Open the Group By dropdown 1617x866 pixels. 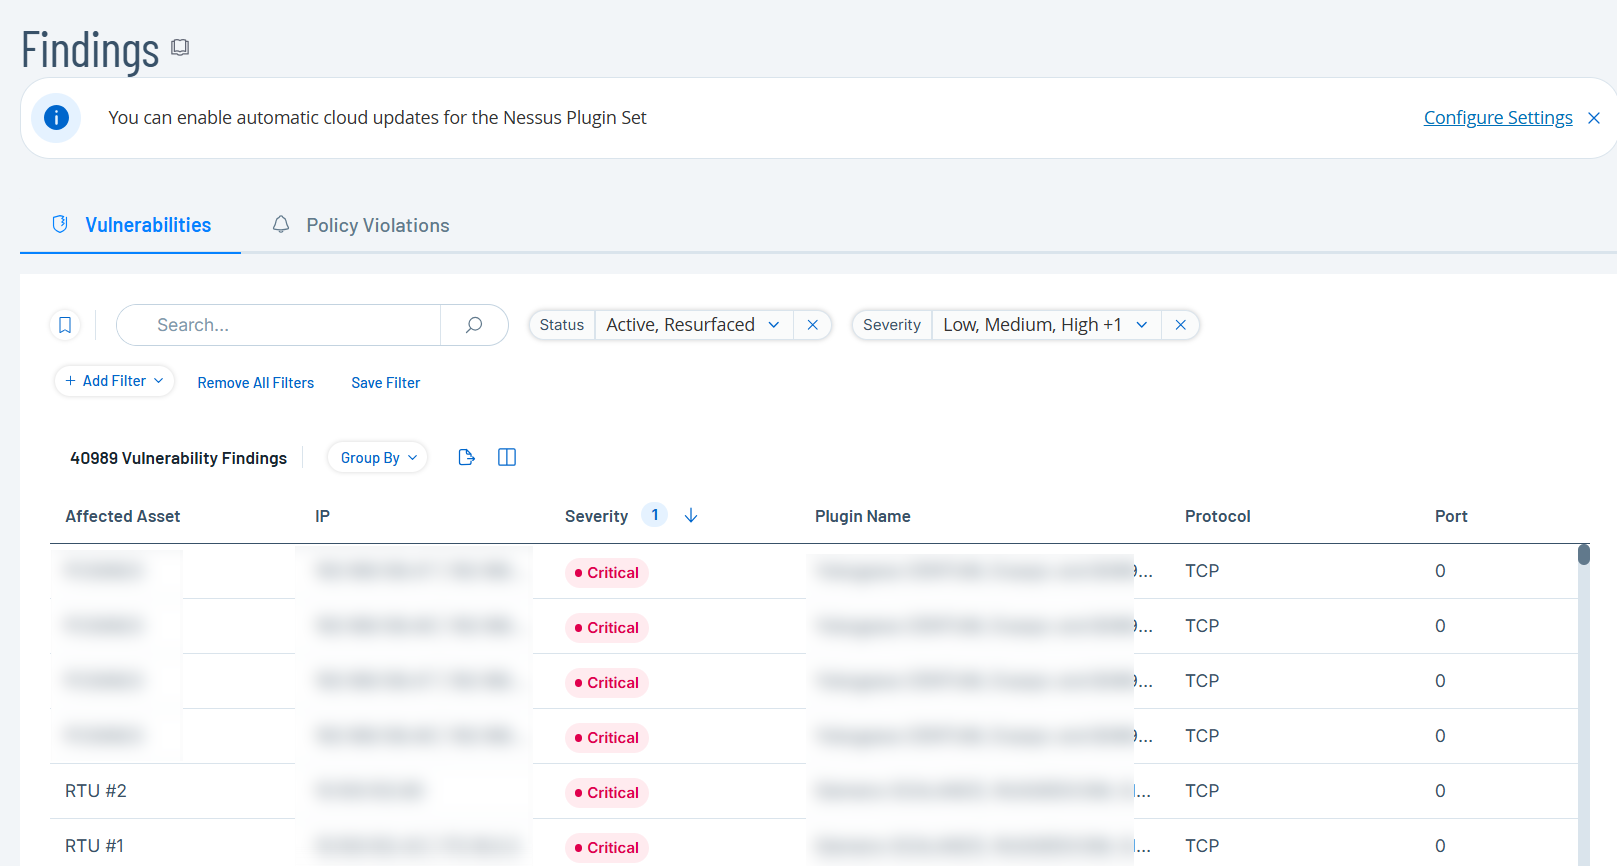click(378, 457)
